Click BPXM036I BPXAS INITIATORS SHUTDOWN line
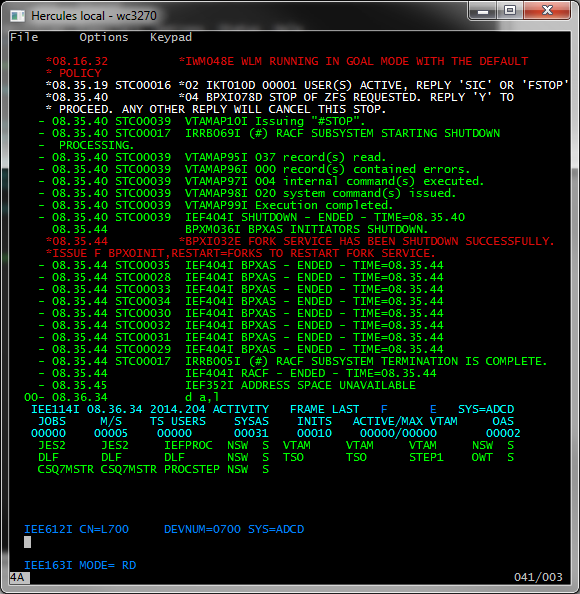The image size is (580, 594). (x=240, y=229)
